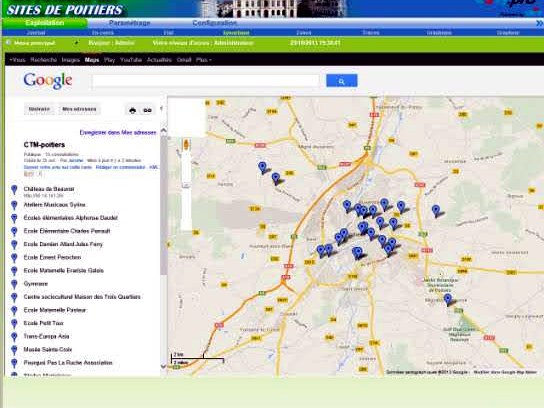Image resolution: width=544 pixels, height=408 pixels.
Task: Click the Gymnase map pin icon in list
Action: pyautogui.click(x=14, y=284)
